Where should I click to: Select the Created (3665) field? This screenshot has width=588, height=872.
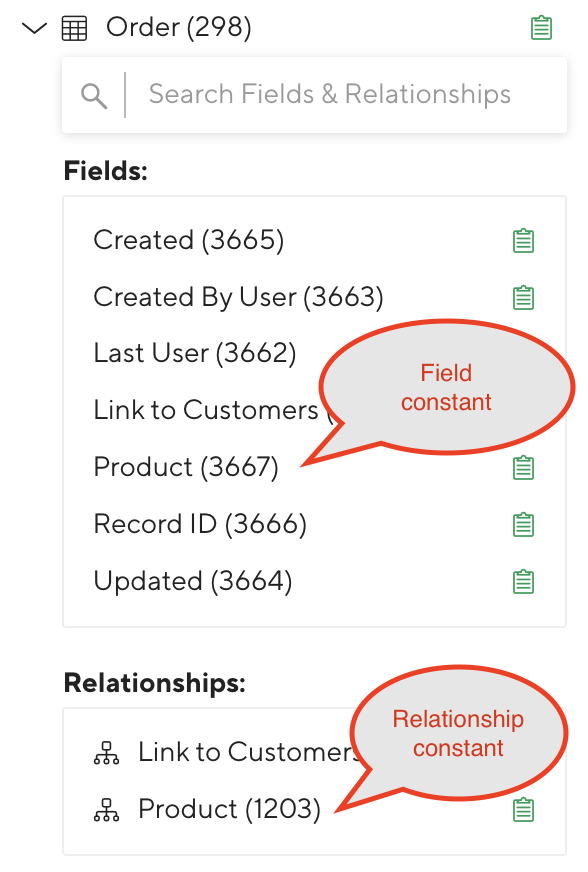click(189, 240)
